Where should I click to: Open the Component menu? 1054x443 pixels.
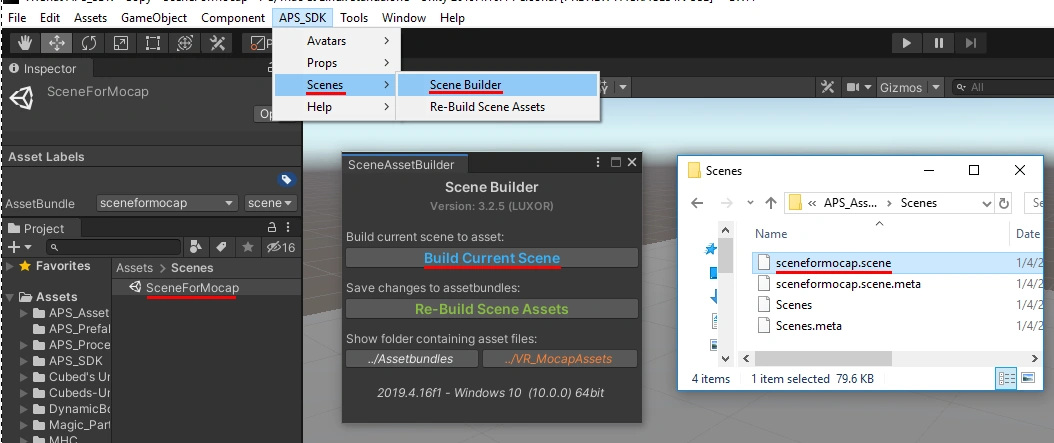[233, 17]
